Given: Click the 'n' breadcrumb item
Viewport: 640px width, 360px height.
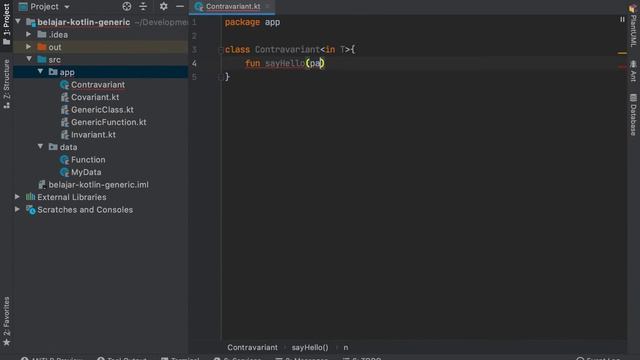Looking at the screenshot, I should coord(346,347).
